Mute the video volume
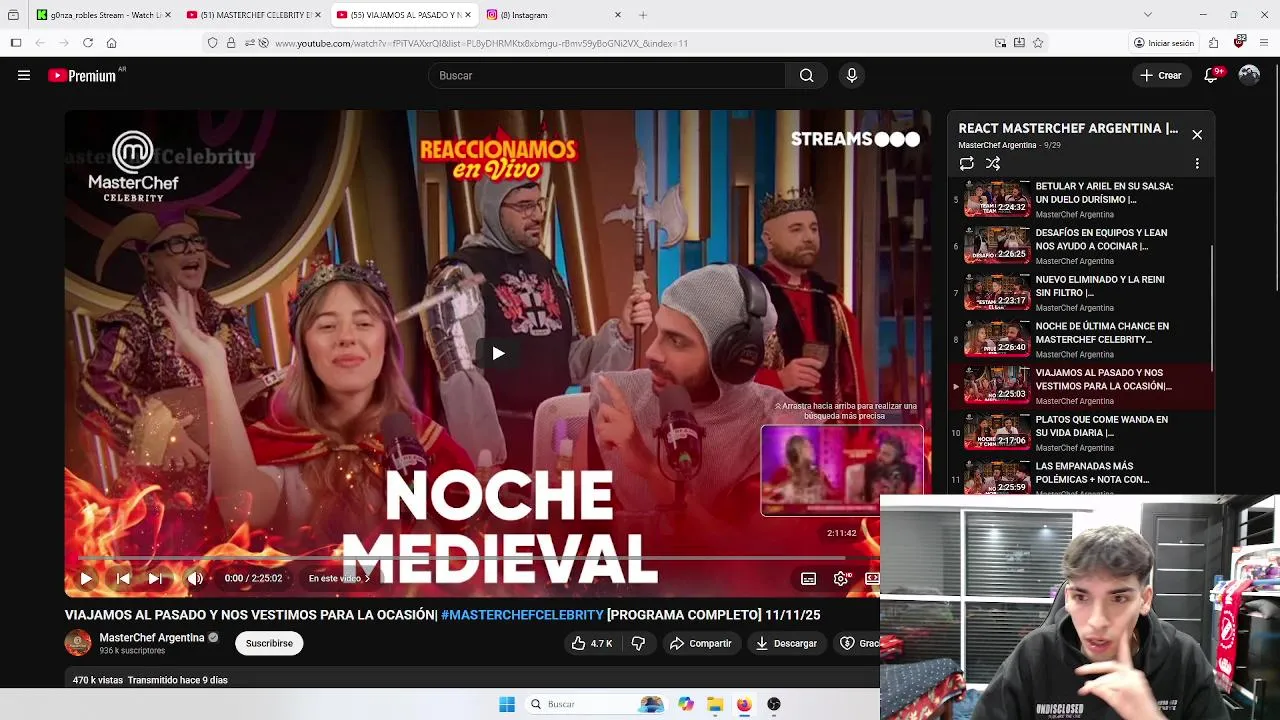The height and width of the screenshot is (720, 1280). [195, 578]
